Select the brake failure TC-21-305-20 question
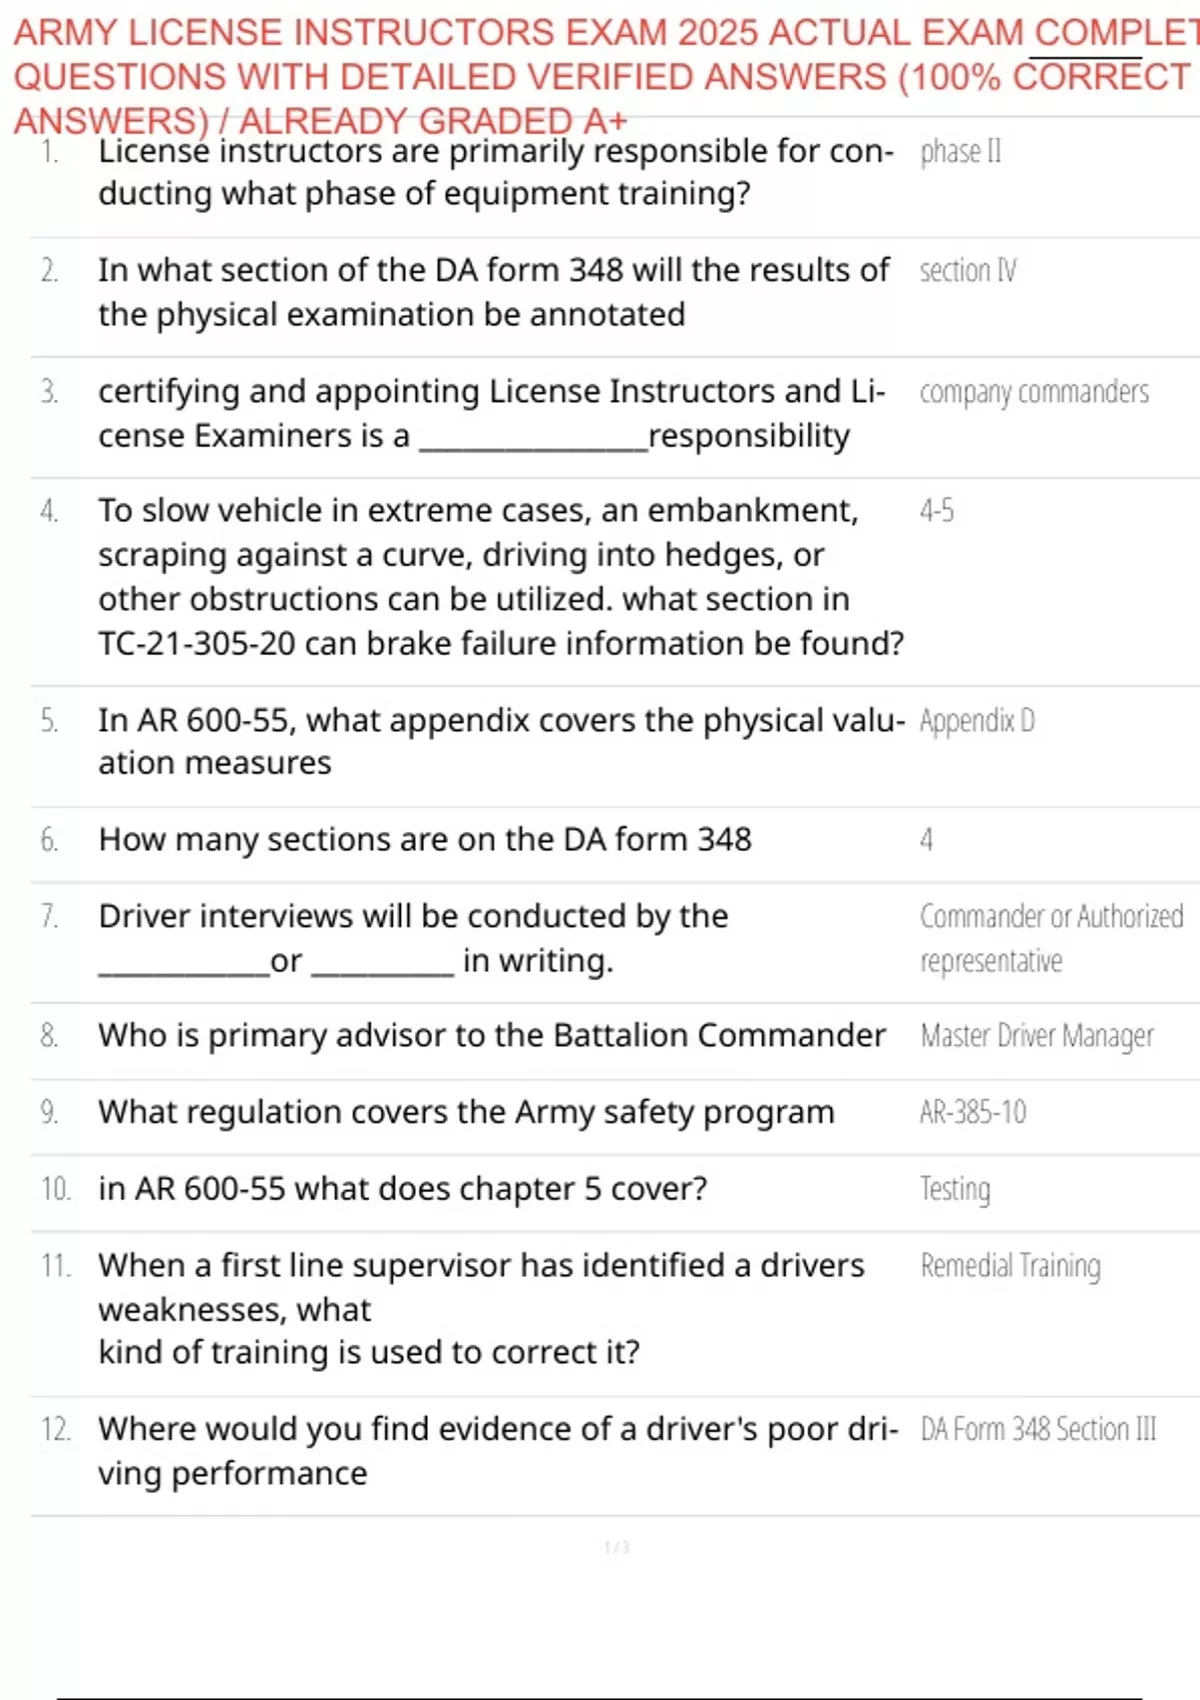 [500, 577]
